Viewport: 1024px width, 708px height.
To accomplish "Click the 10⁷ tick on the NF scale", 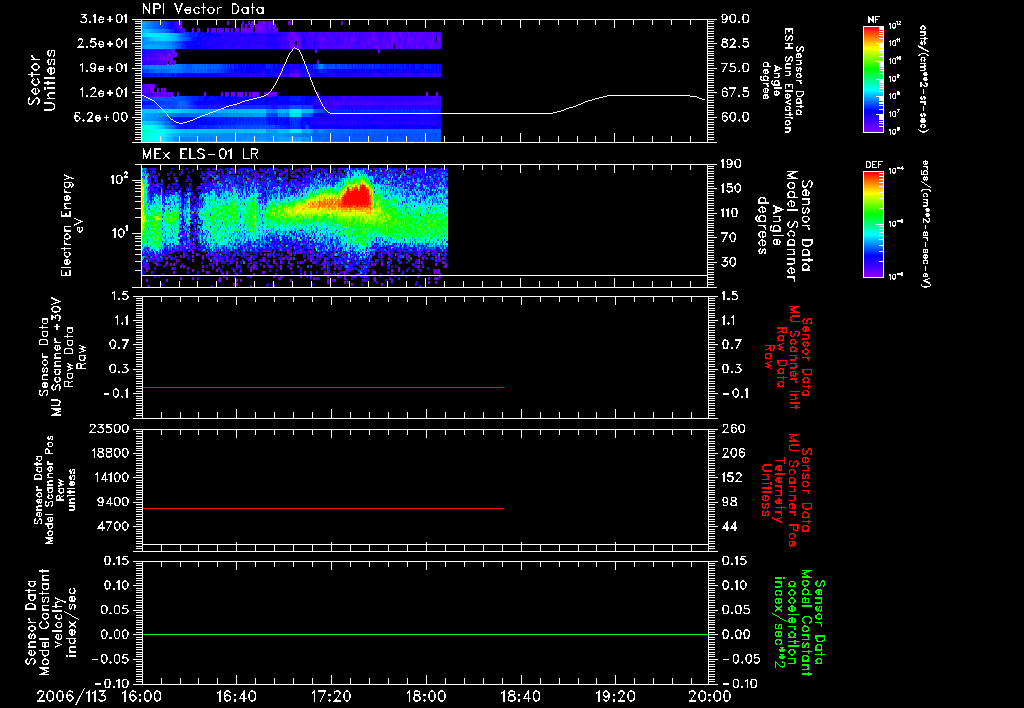I will (895, 114).
